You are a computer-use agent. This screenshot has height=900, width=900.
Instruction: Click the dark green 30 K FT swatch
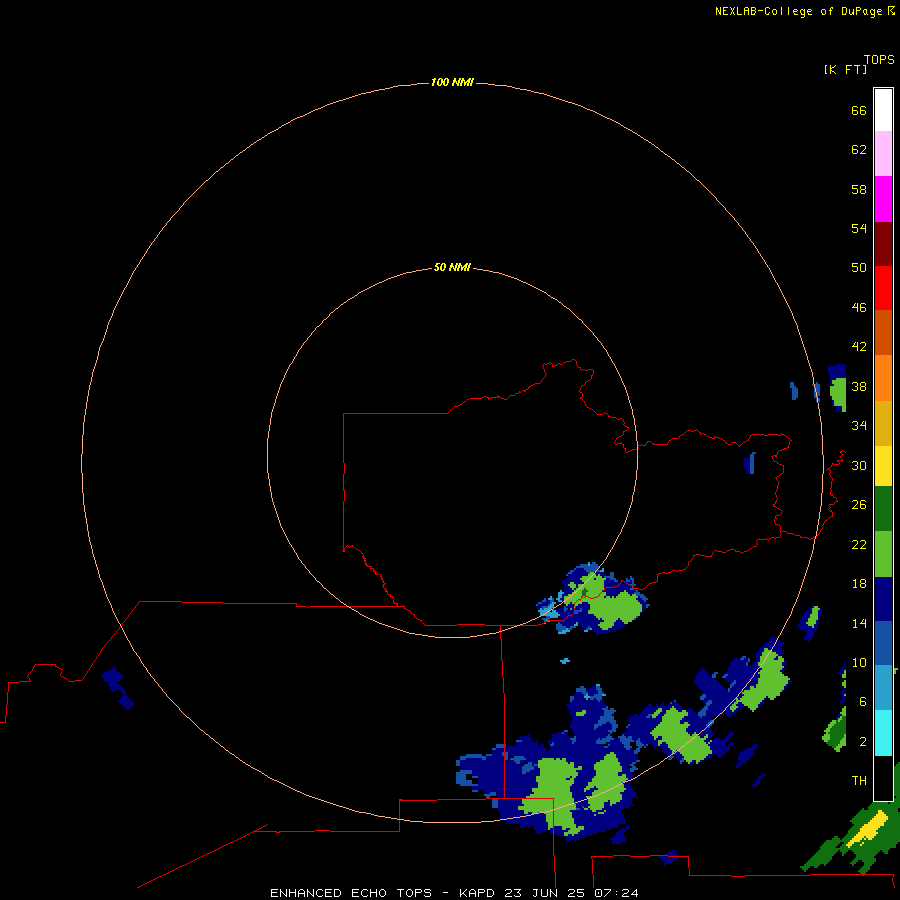pos(883,509)
